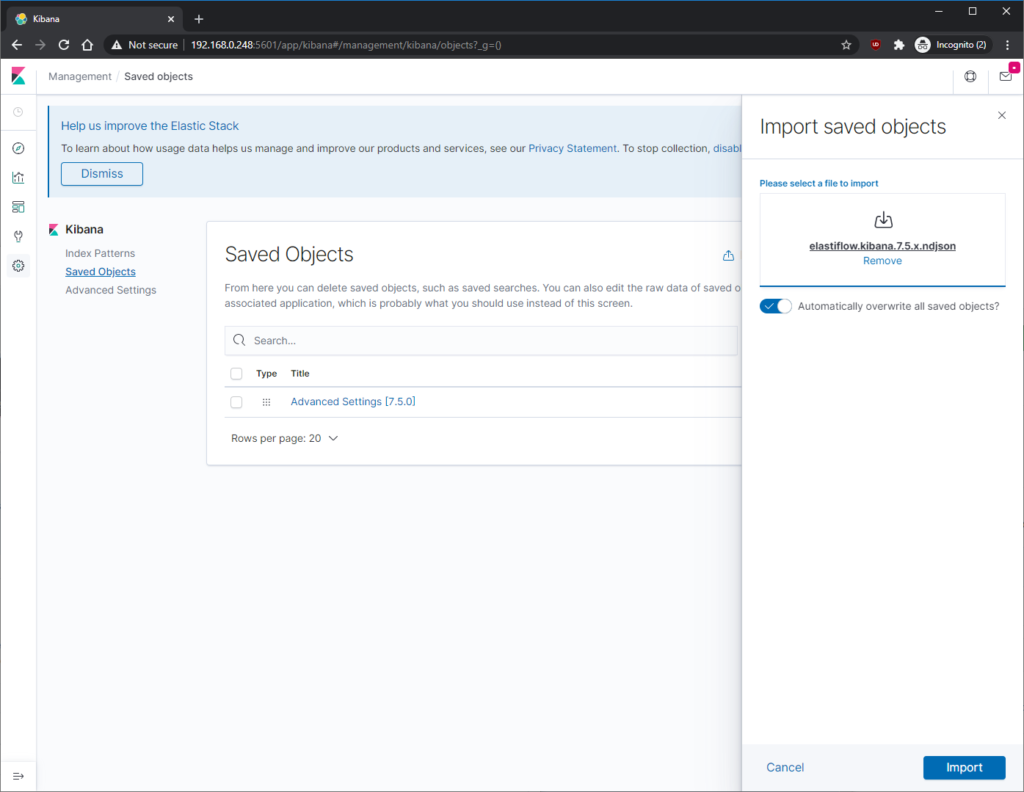
Task: Click the elastiflow.kibana.7.5.x.ndjson file name
Action: point(882,246)
